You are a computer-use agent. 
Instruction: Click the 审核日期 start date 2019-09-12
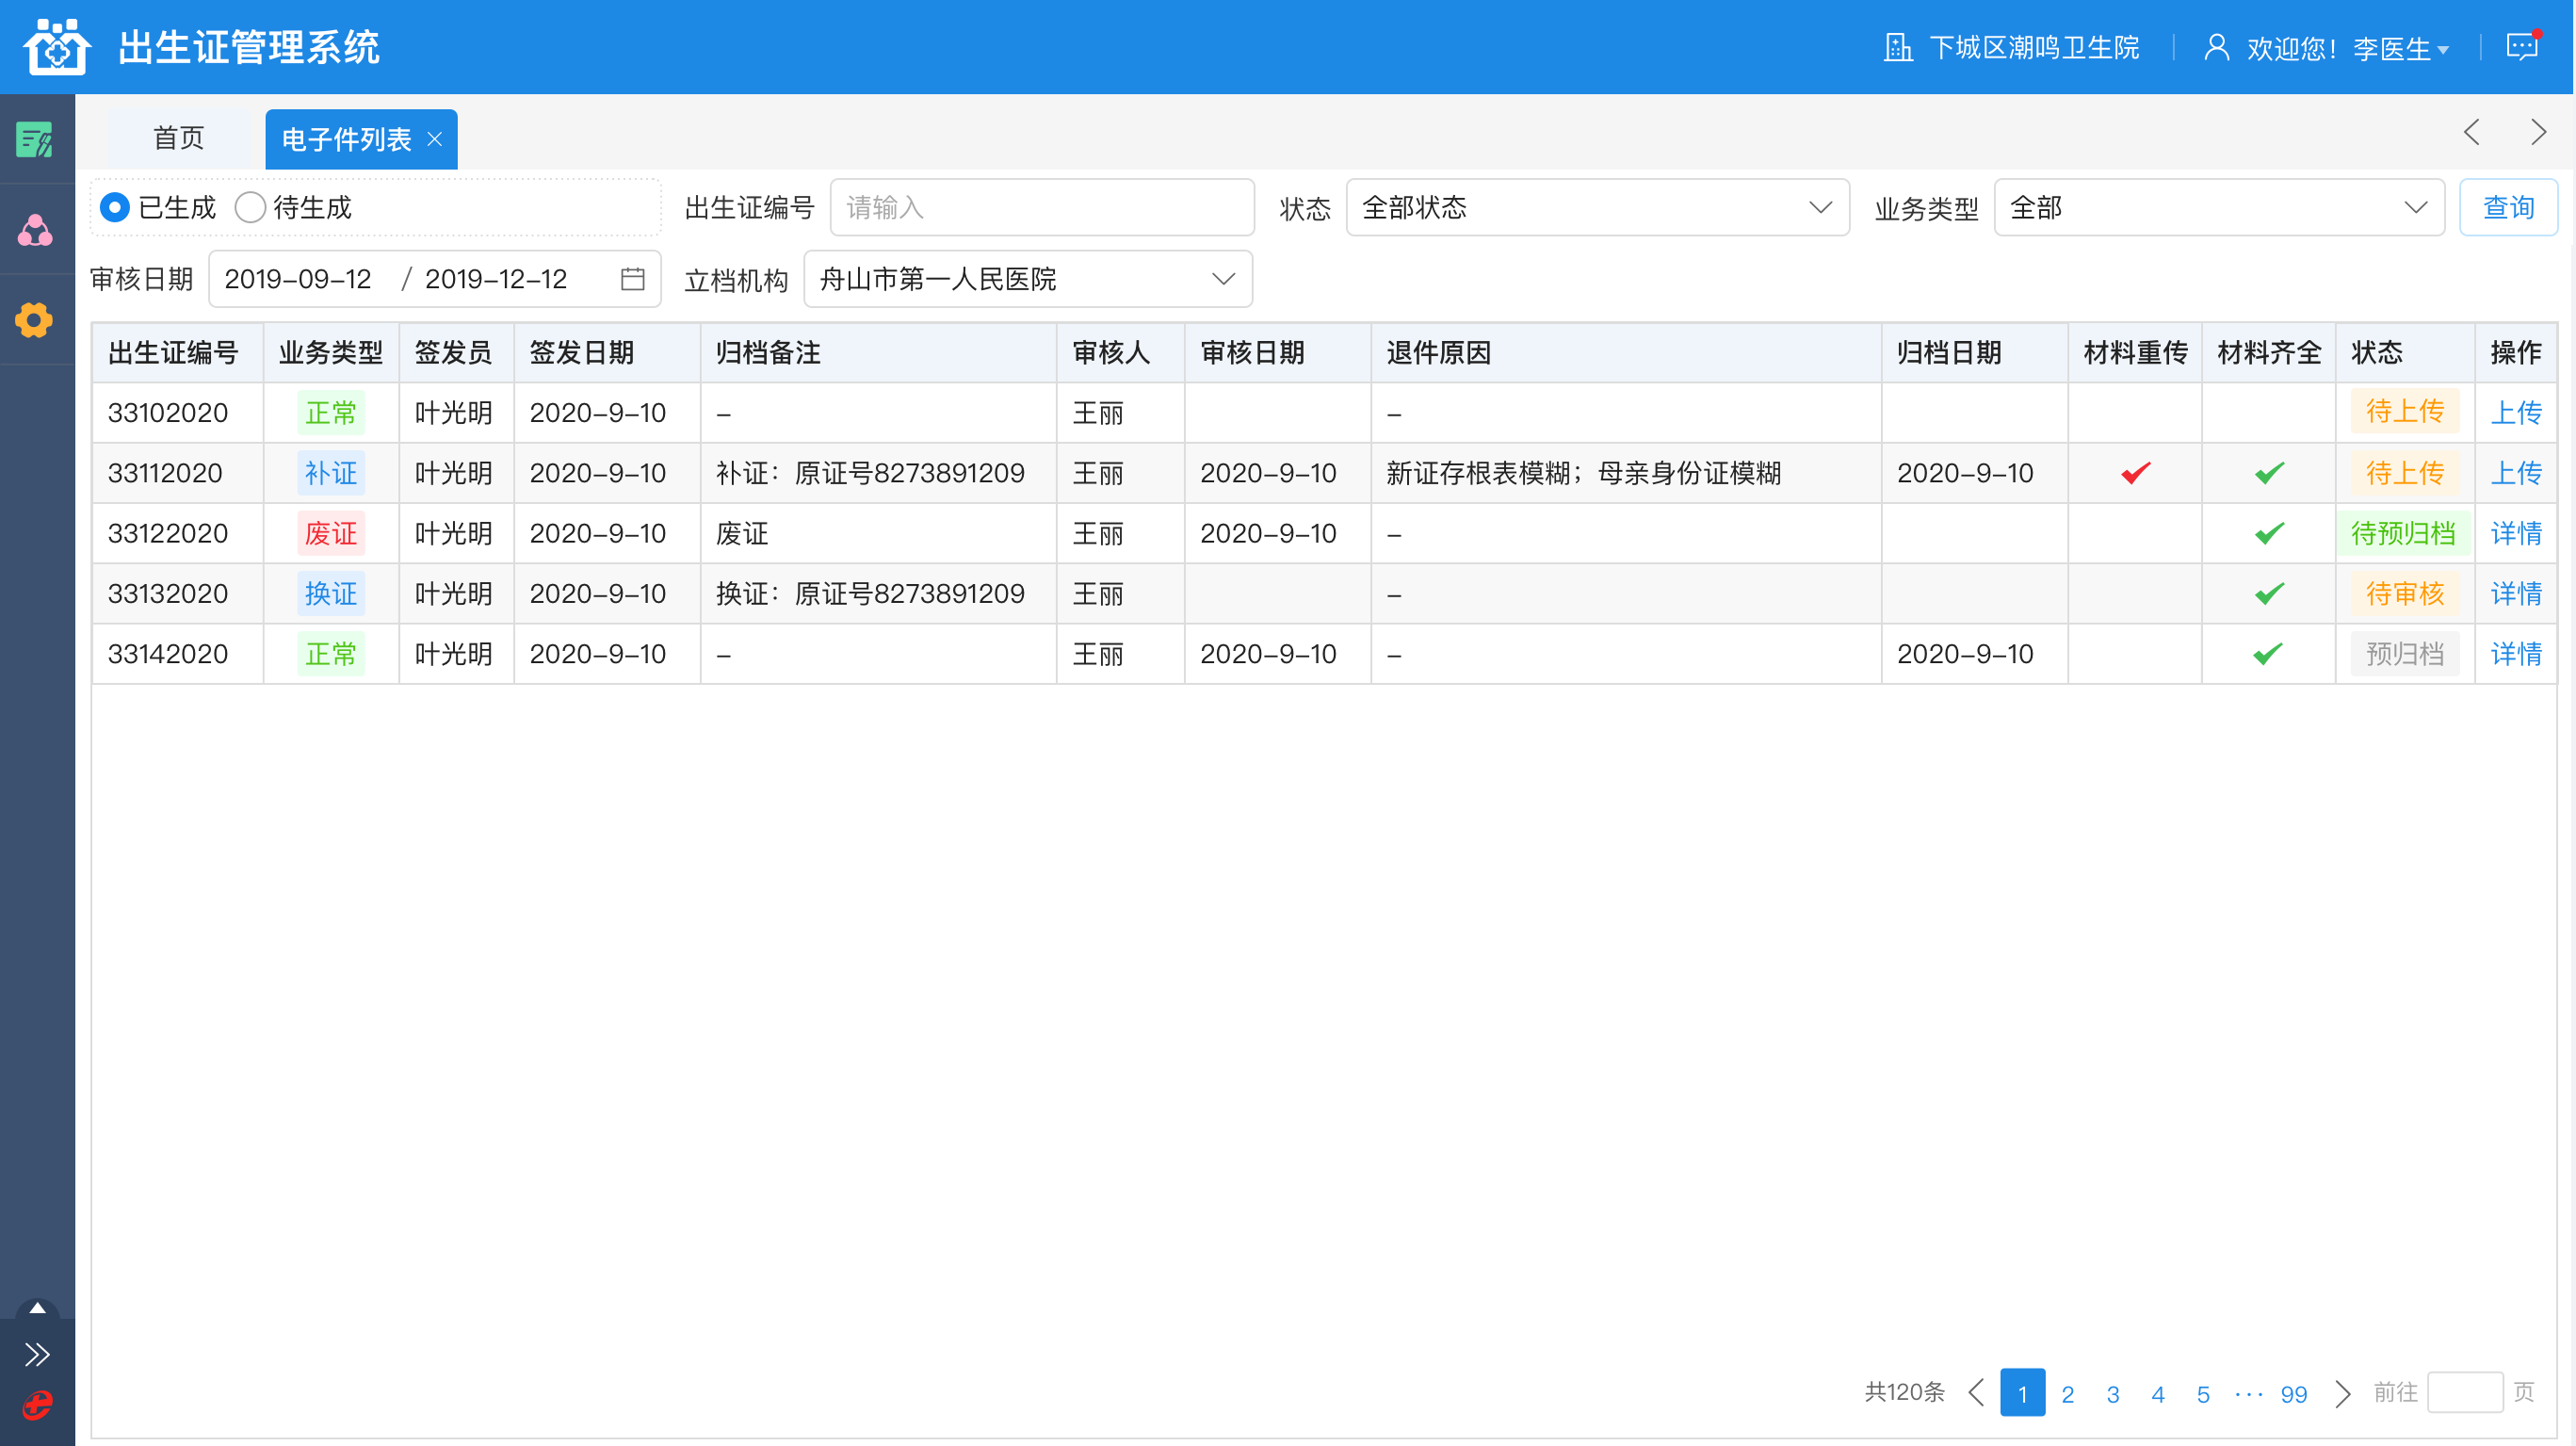[x=298, y=278]
